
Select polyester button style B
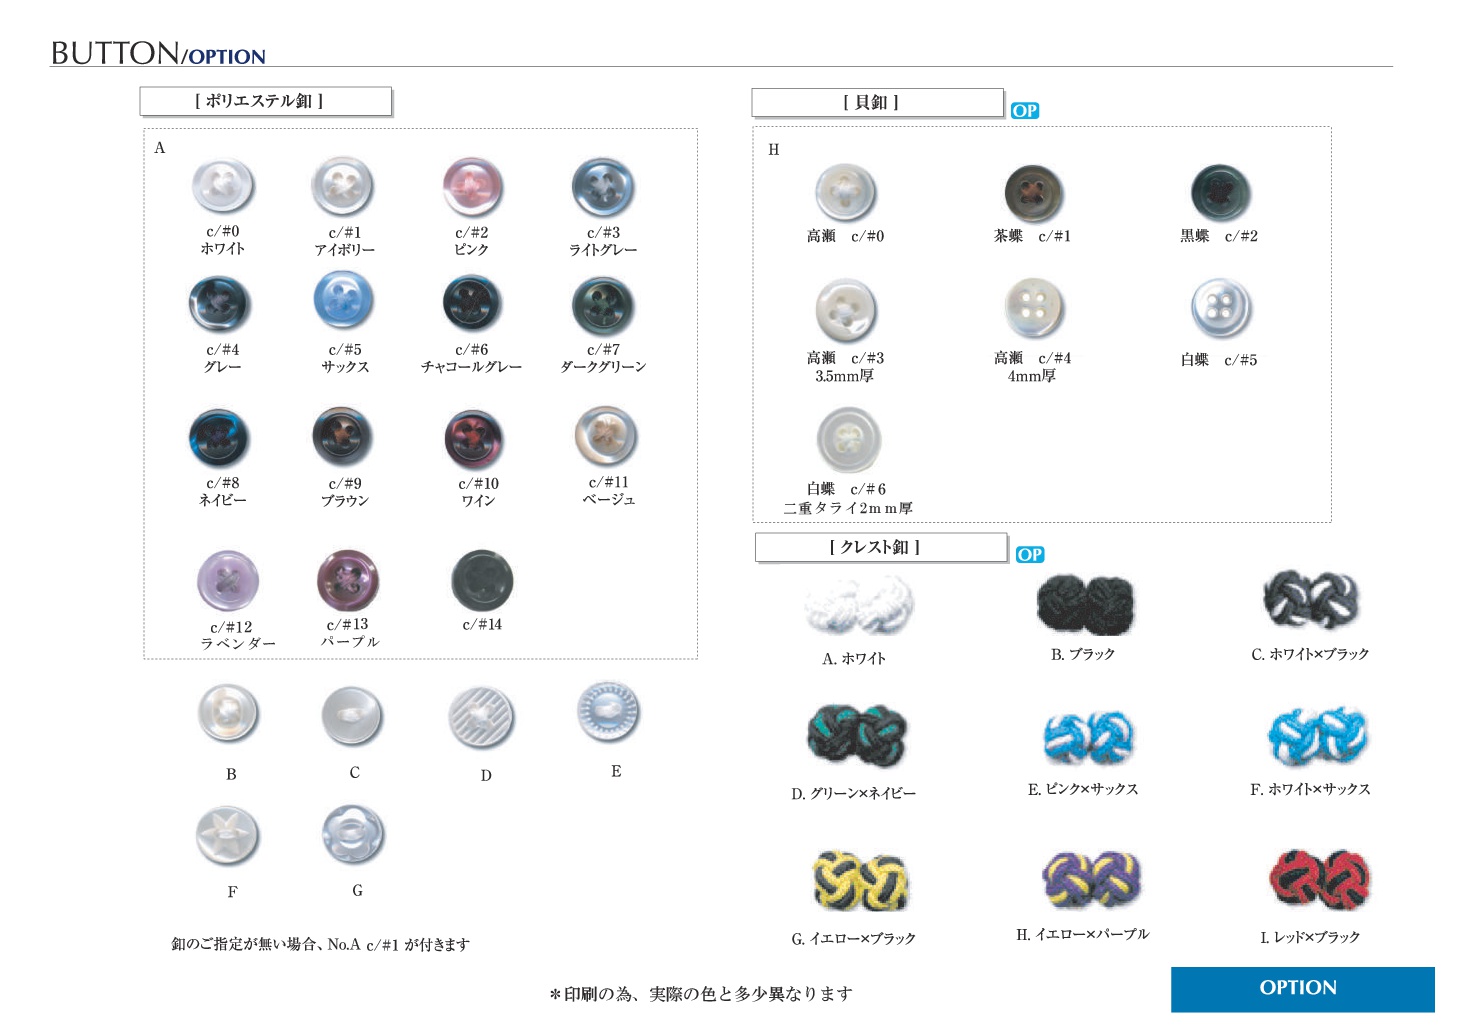pyautogui.click(x=229, y=714)
